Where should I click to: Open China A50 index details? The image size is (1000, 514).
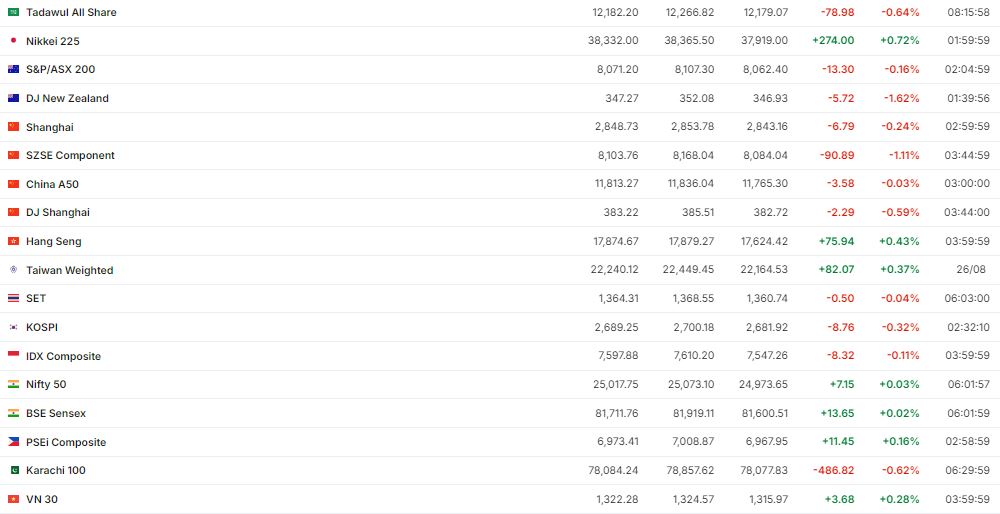(52, 184)
